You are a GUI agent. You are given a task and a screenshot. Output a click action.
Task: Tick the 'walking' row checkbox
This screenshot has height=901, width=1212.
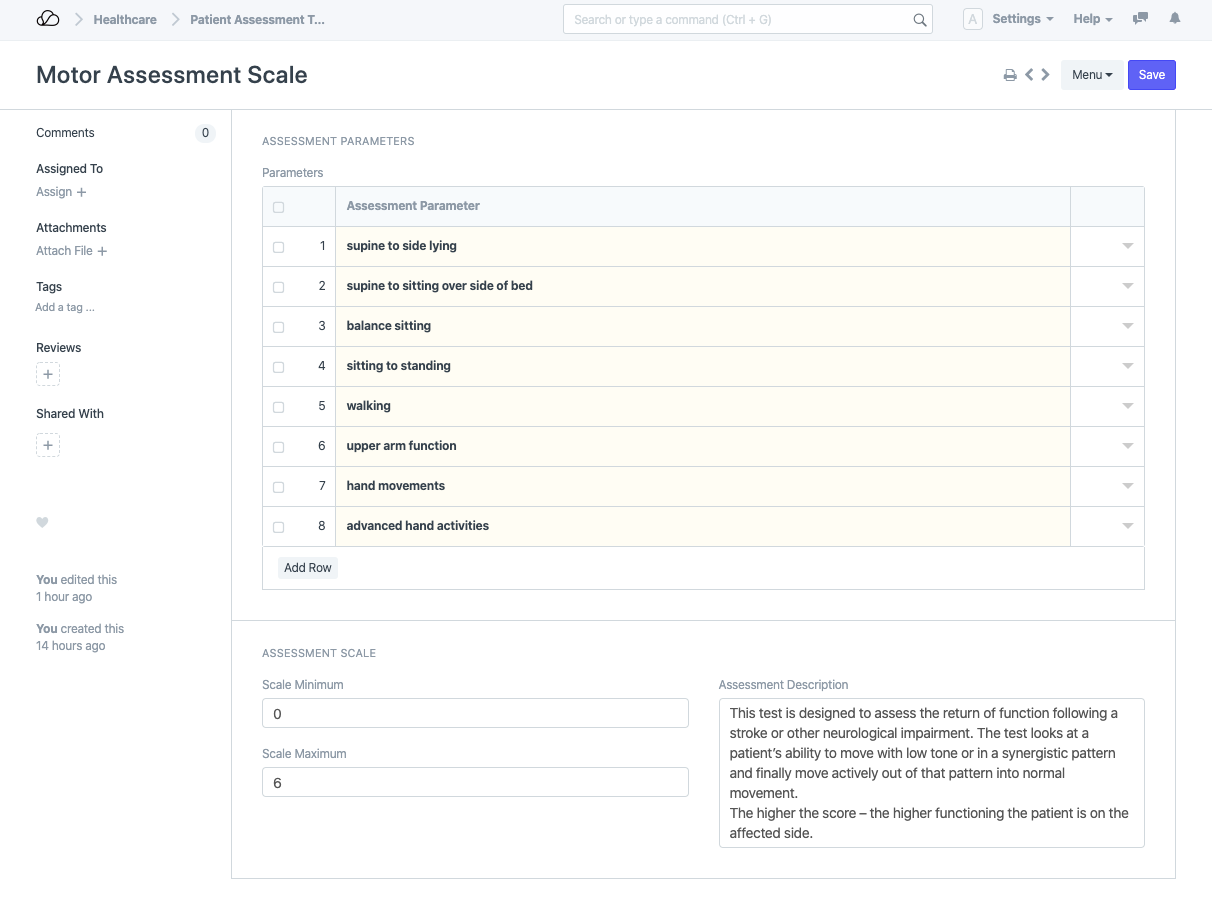pos(278,407)
